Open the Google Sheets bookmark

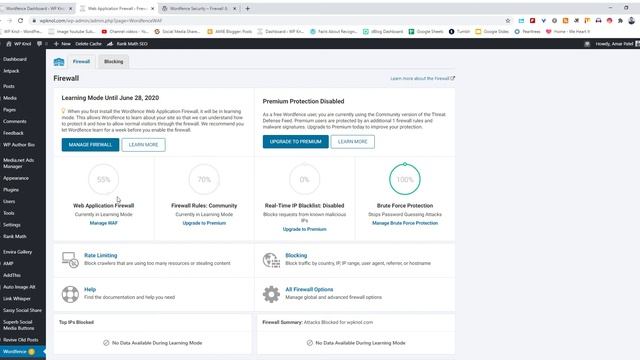point(426,31)
